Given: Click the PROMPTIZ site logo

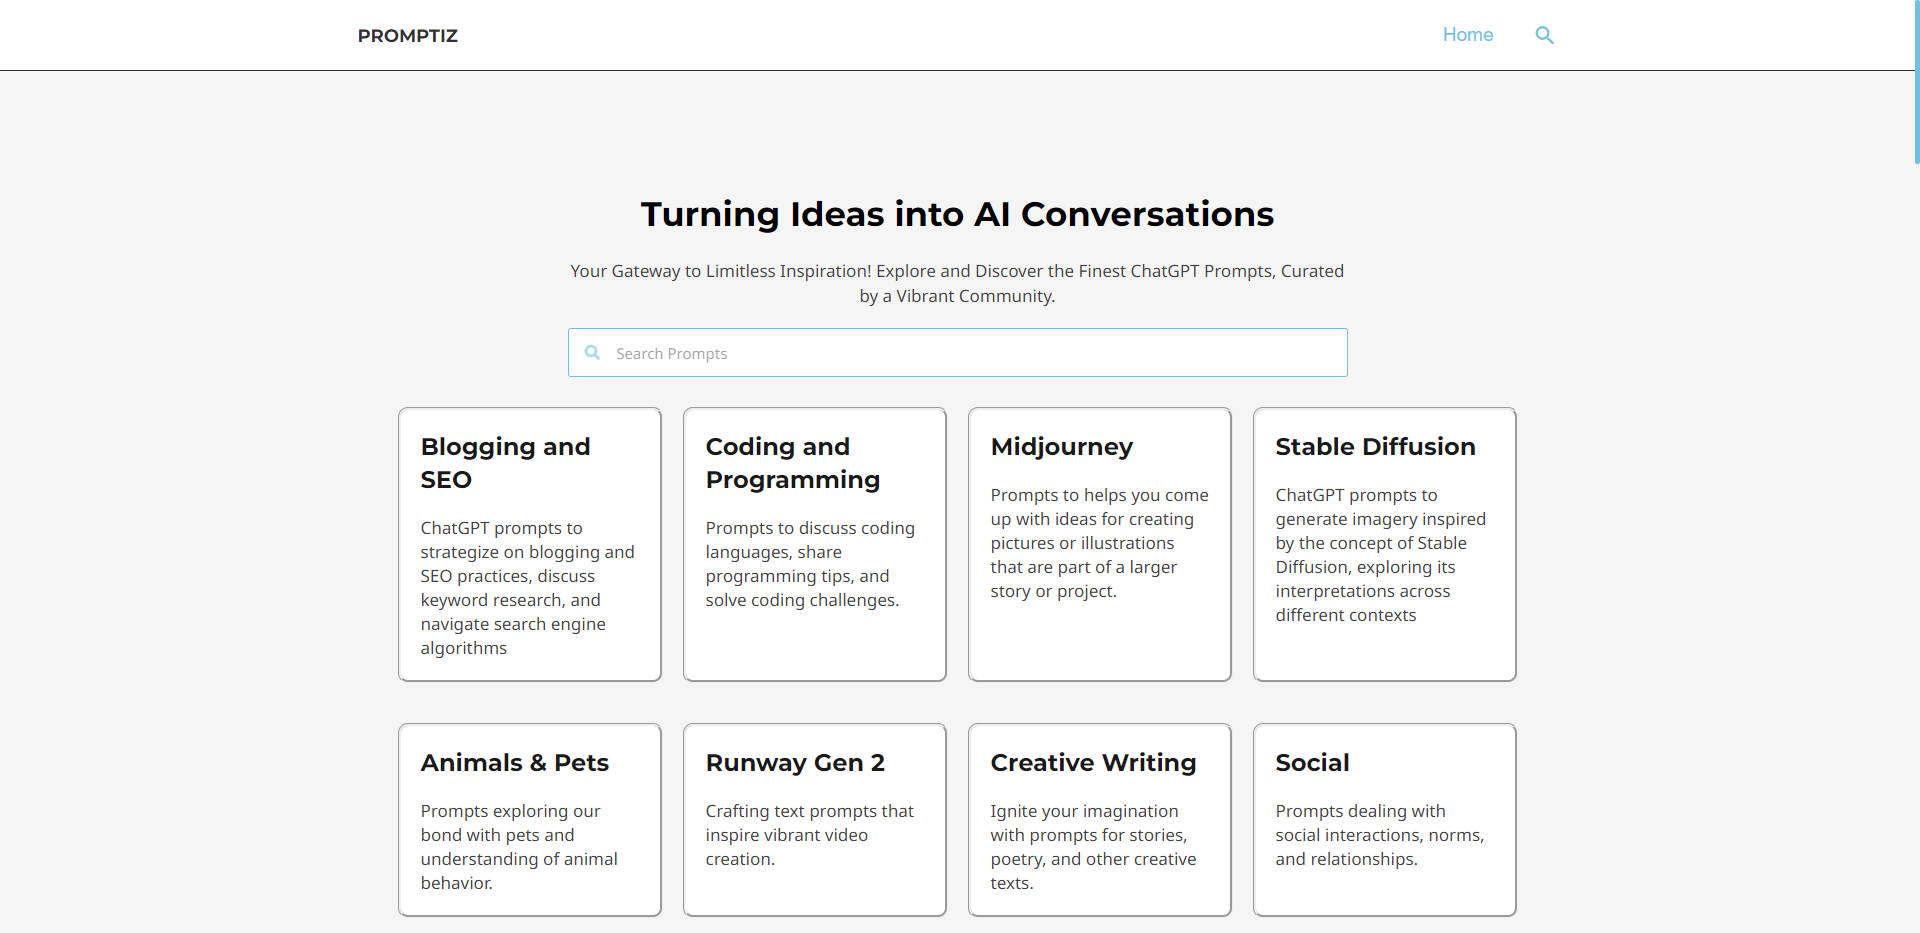Looking at the screenshot, I should tap(408, 36).
